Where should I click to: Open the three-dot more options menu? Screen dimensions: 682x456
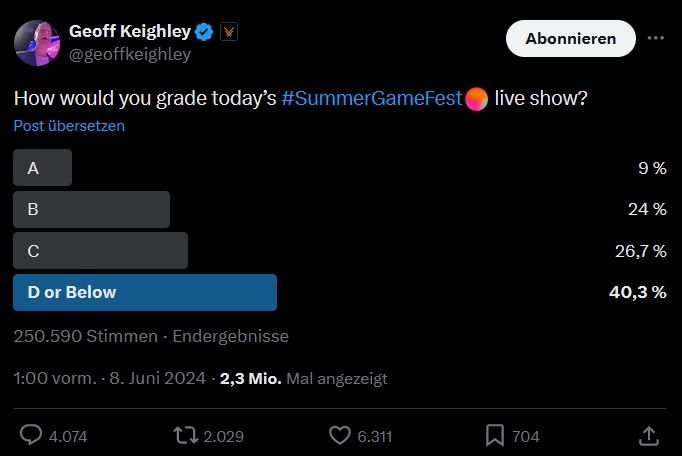(656, 38)
